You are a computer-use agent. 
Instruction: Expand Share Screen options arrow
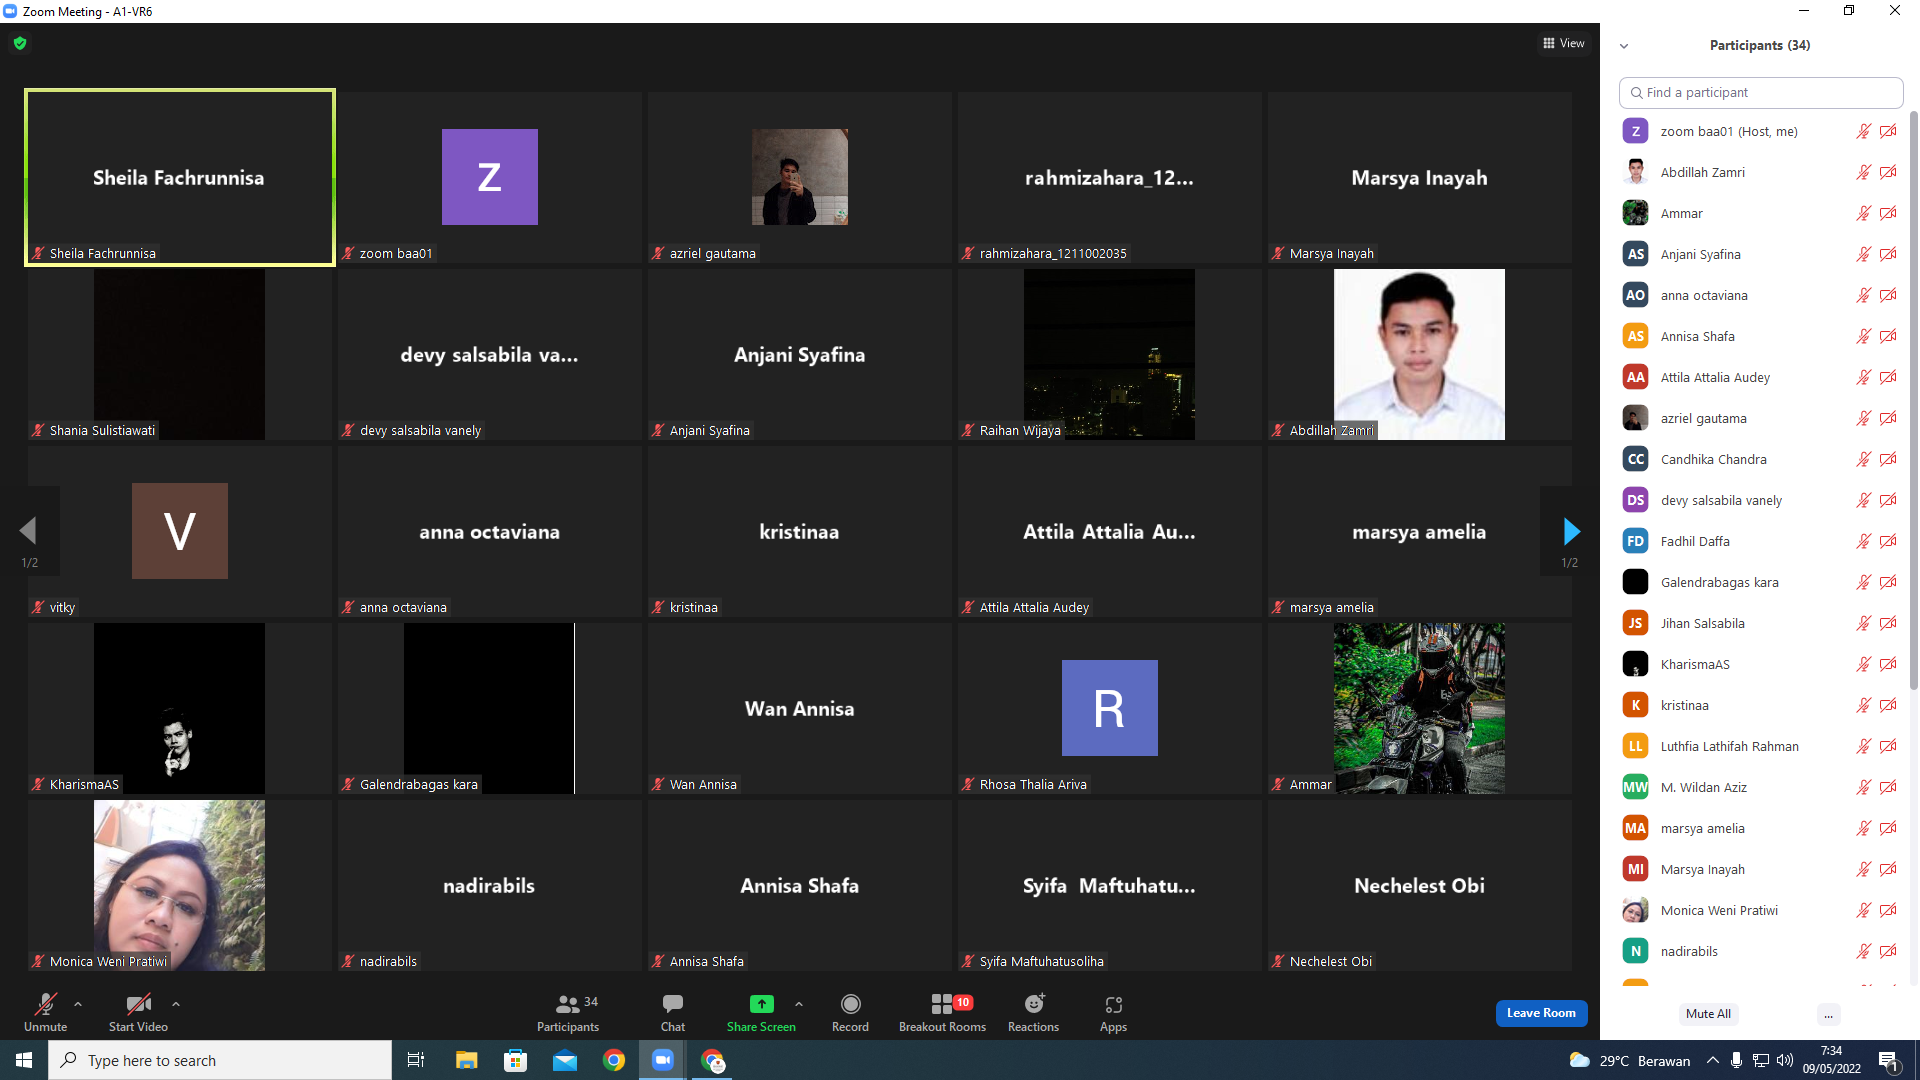coord(799,1004)
